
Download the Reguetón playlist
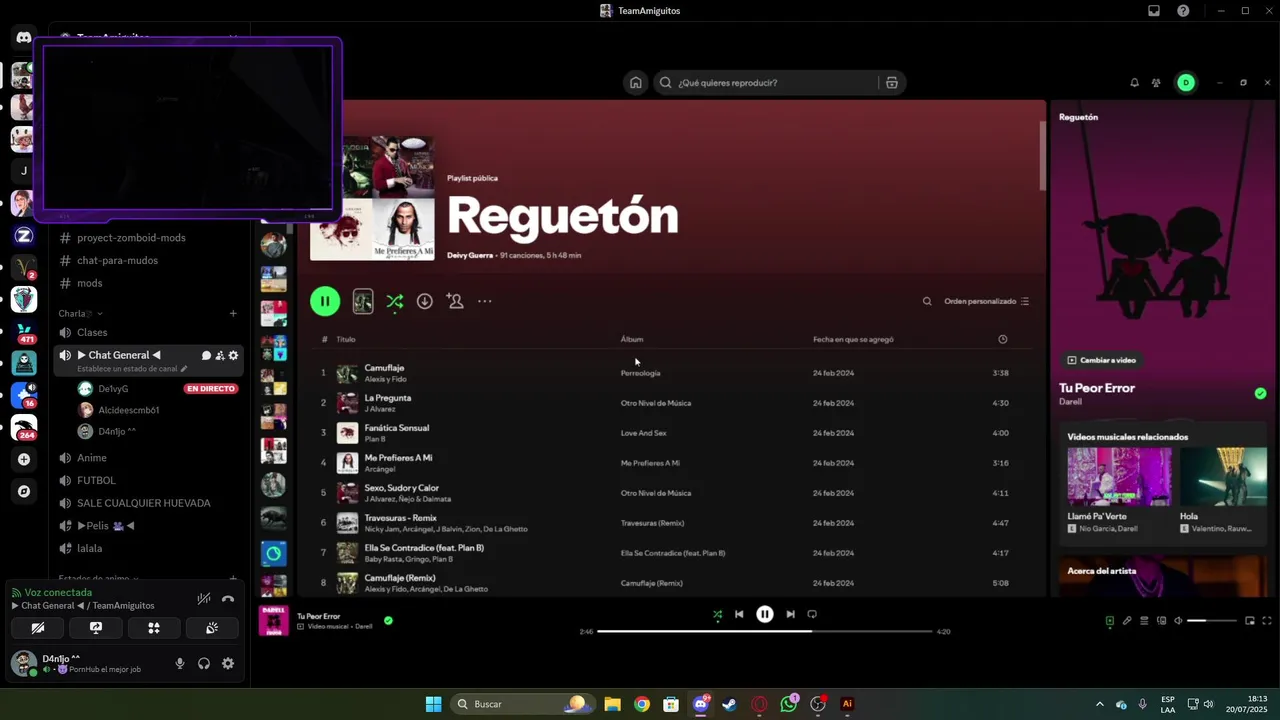coord(425,301)
